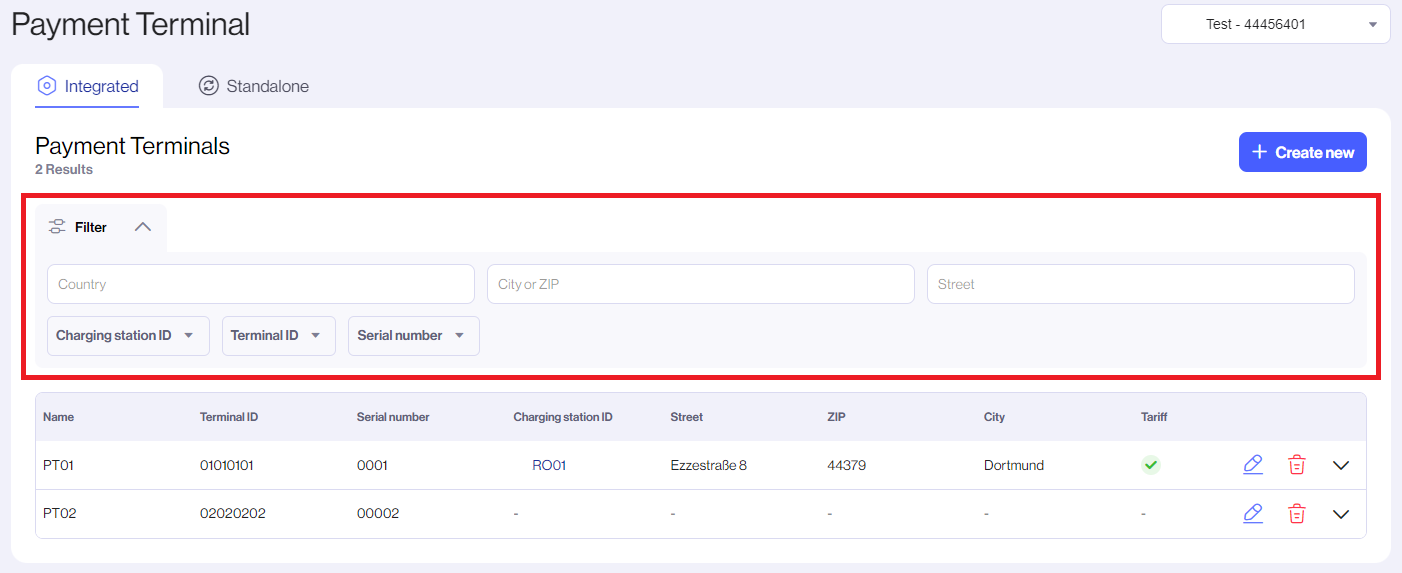This screenshot has height=573, width=1402.
Task: Click the Charging station ID column header
Action: [x=563, y=417]
